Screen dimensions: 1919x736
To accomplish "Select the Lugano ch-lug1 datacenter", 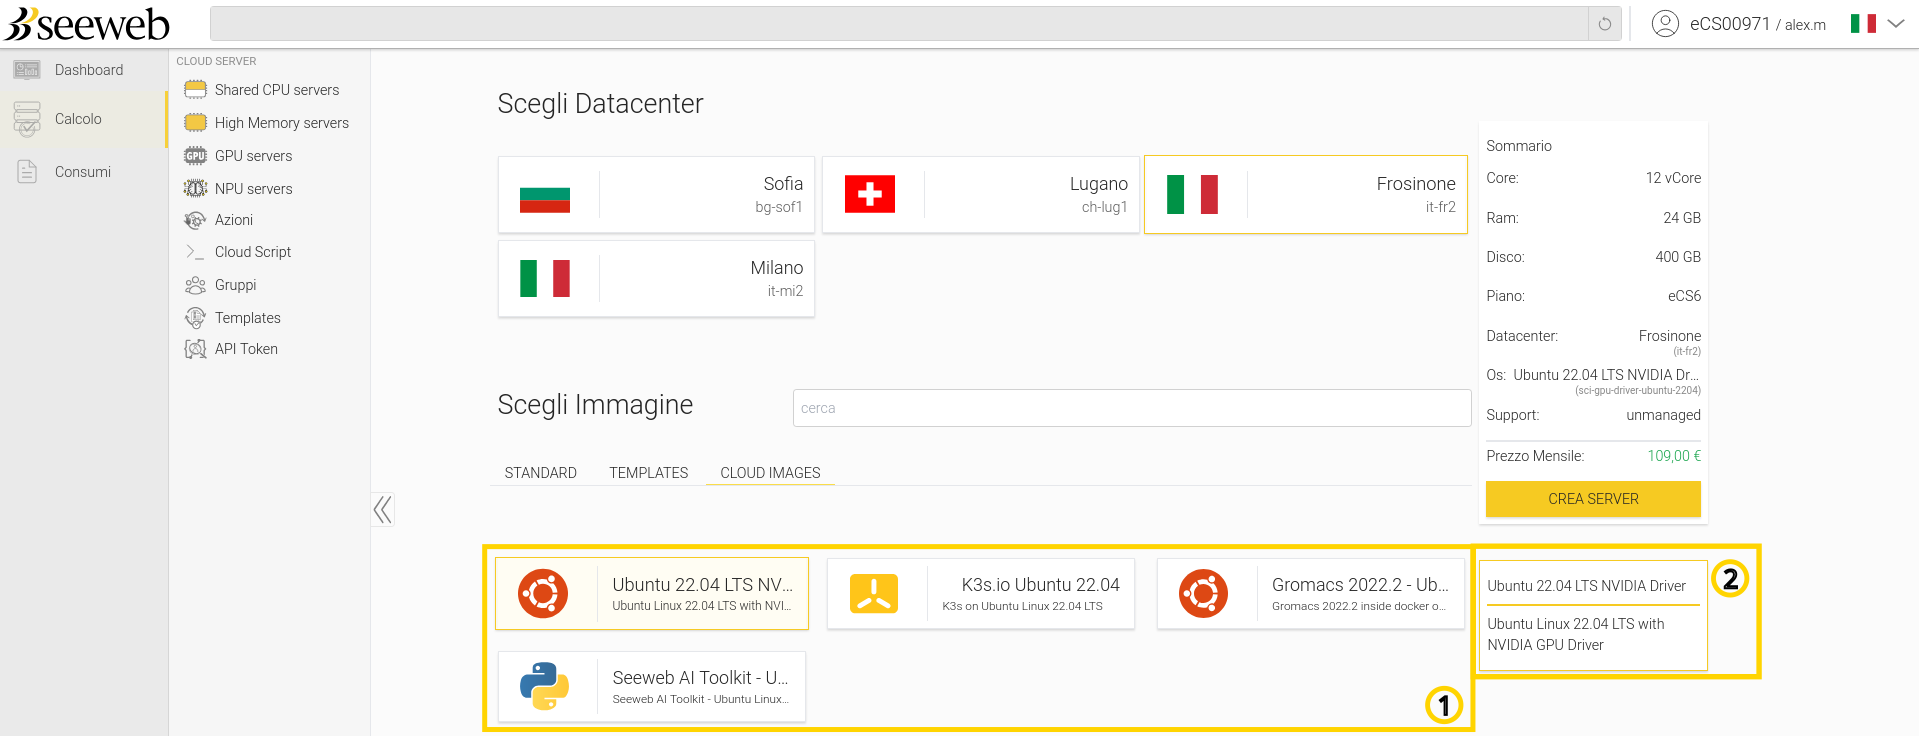I will [x=981, y=195].
